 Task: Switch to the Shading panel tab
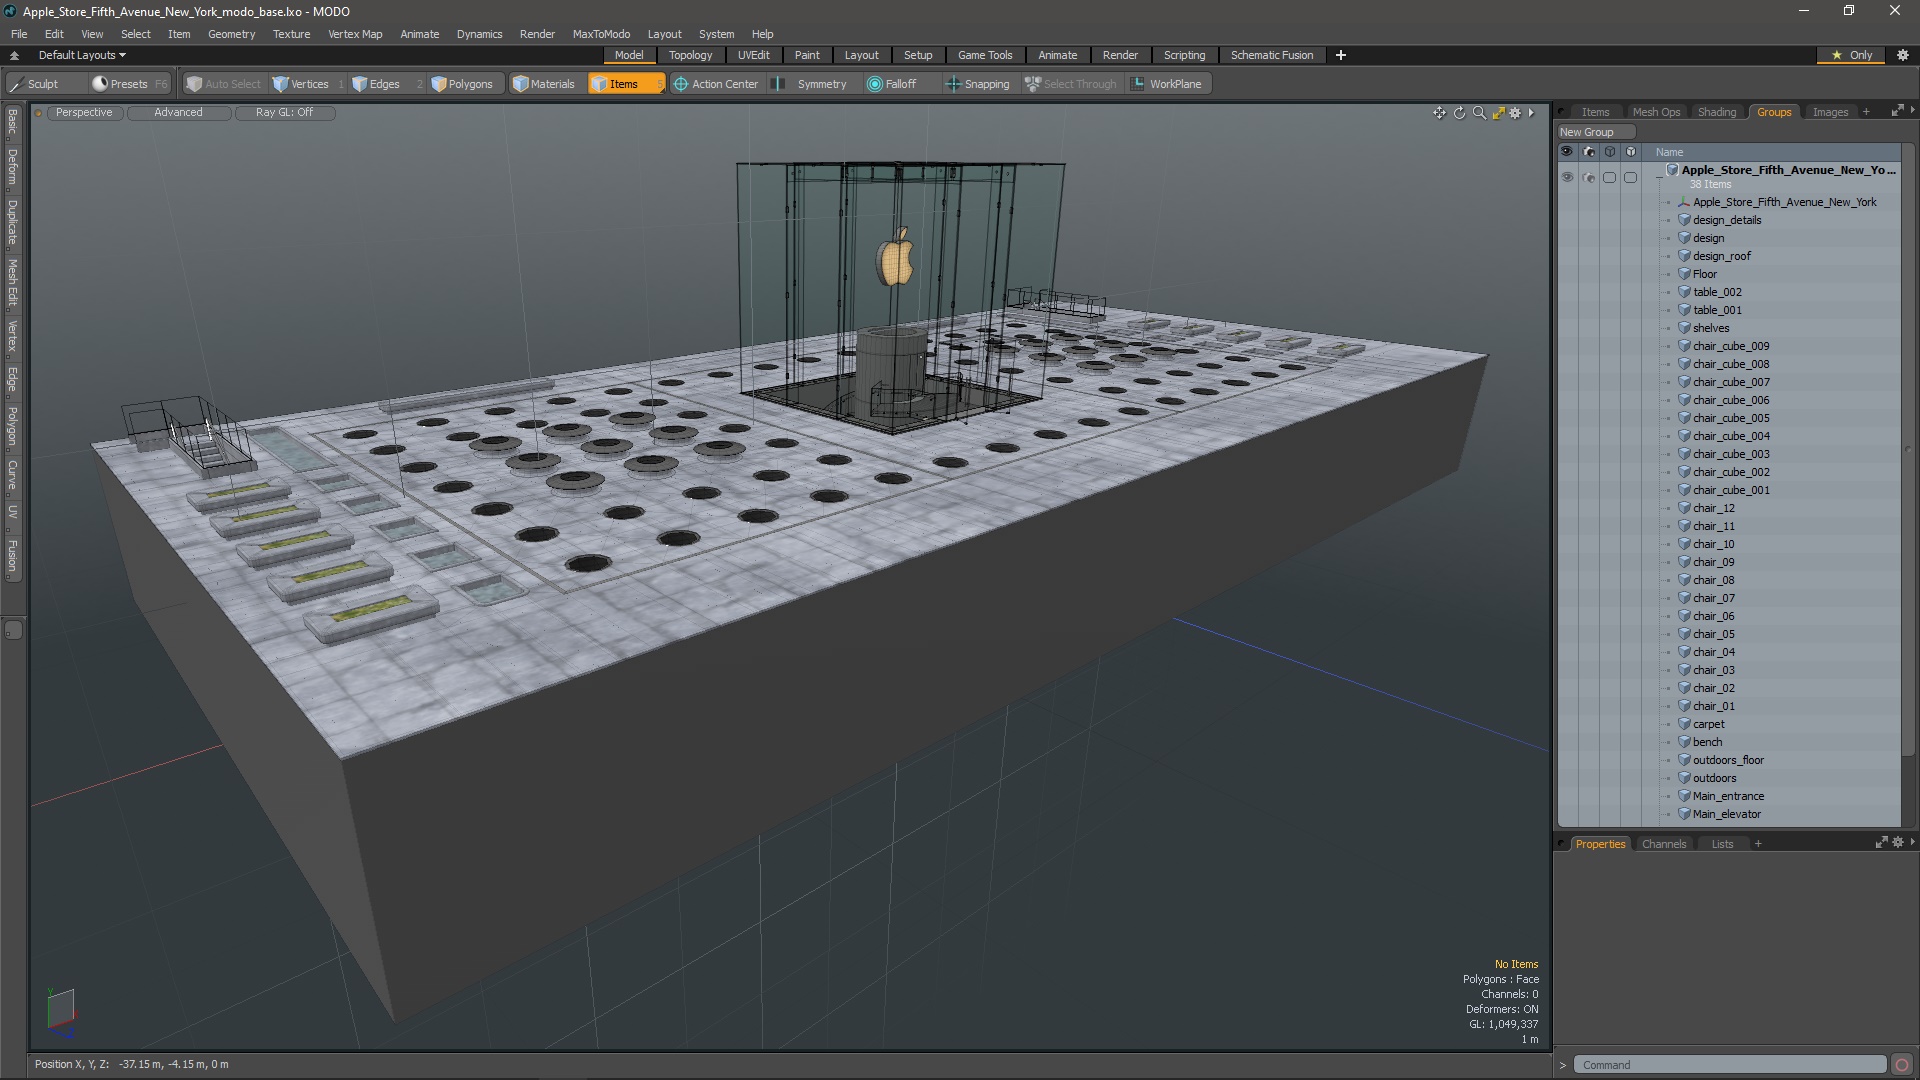pos(1716,112)
